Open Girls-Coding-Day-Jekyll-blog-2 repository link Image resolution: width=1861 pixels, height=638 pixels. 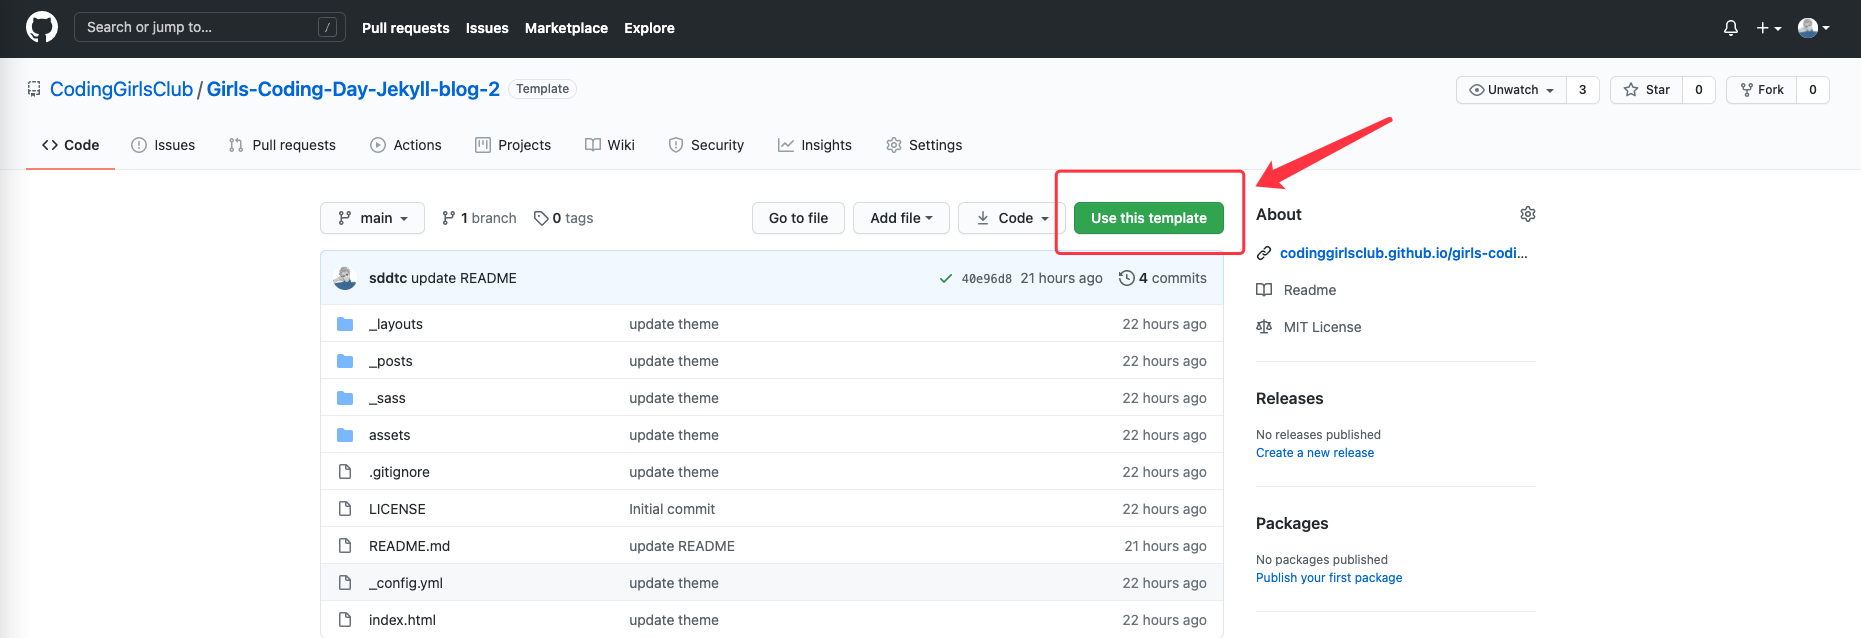(x=353, y=89)
